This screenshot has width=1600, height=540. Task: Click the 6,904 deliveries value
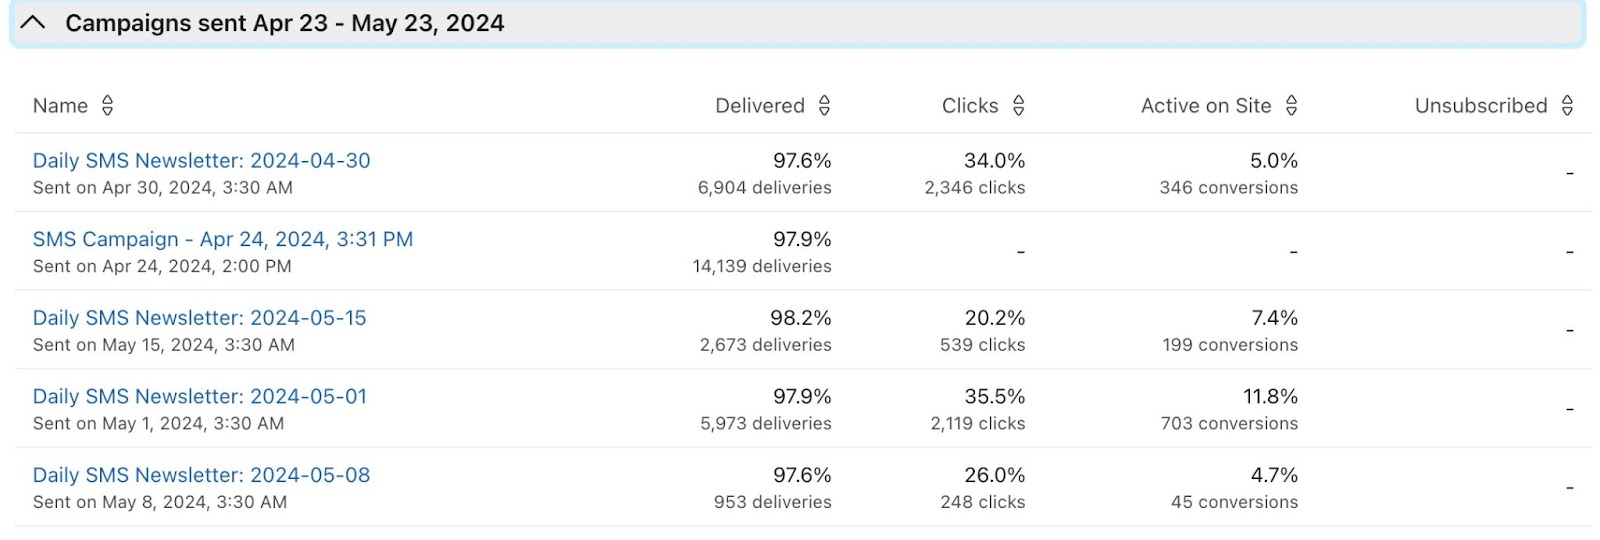tap(764, 188)
